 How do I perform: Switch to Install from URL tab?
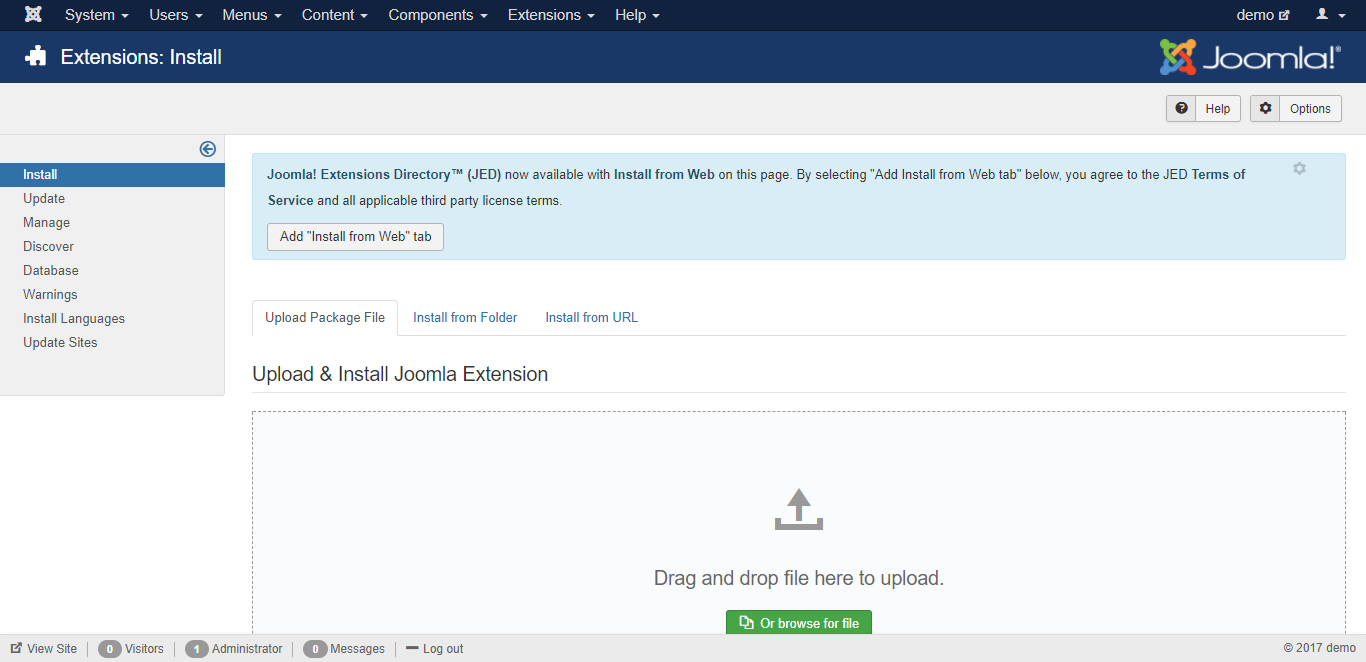591,318
